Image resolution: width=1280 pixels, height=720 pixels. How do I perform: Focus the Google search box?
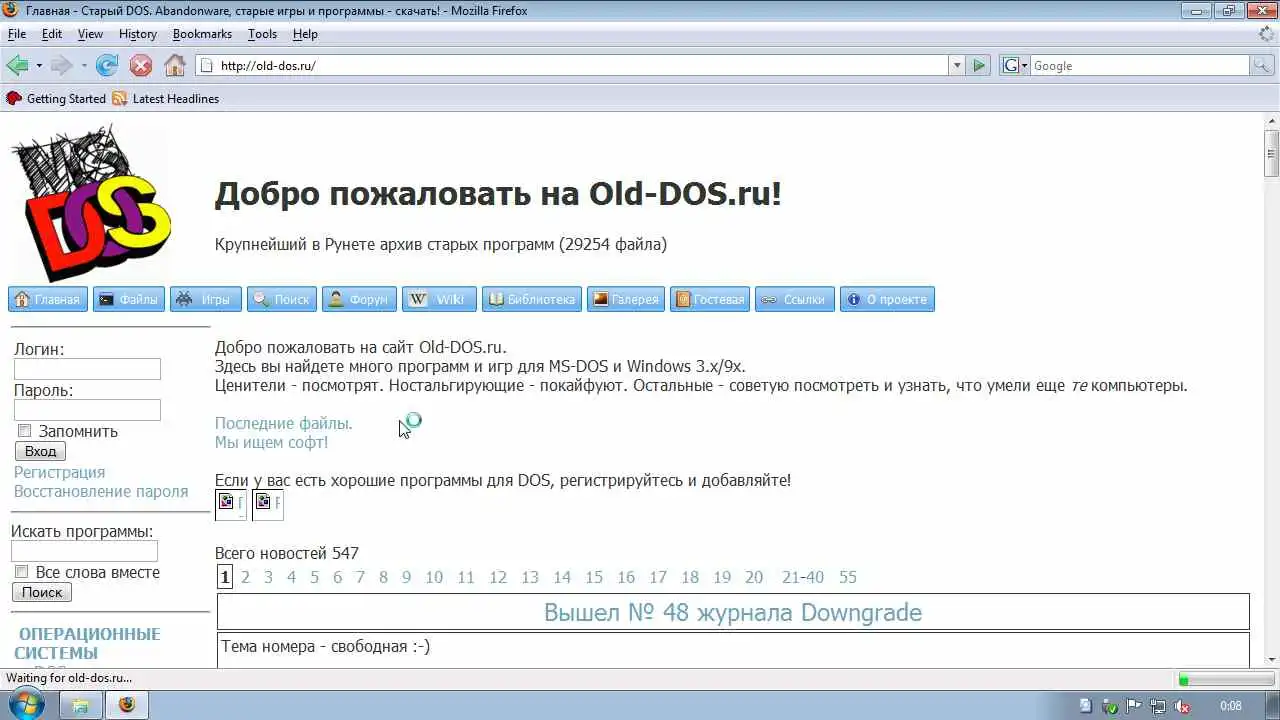[x=1139, y=66]
